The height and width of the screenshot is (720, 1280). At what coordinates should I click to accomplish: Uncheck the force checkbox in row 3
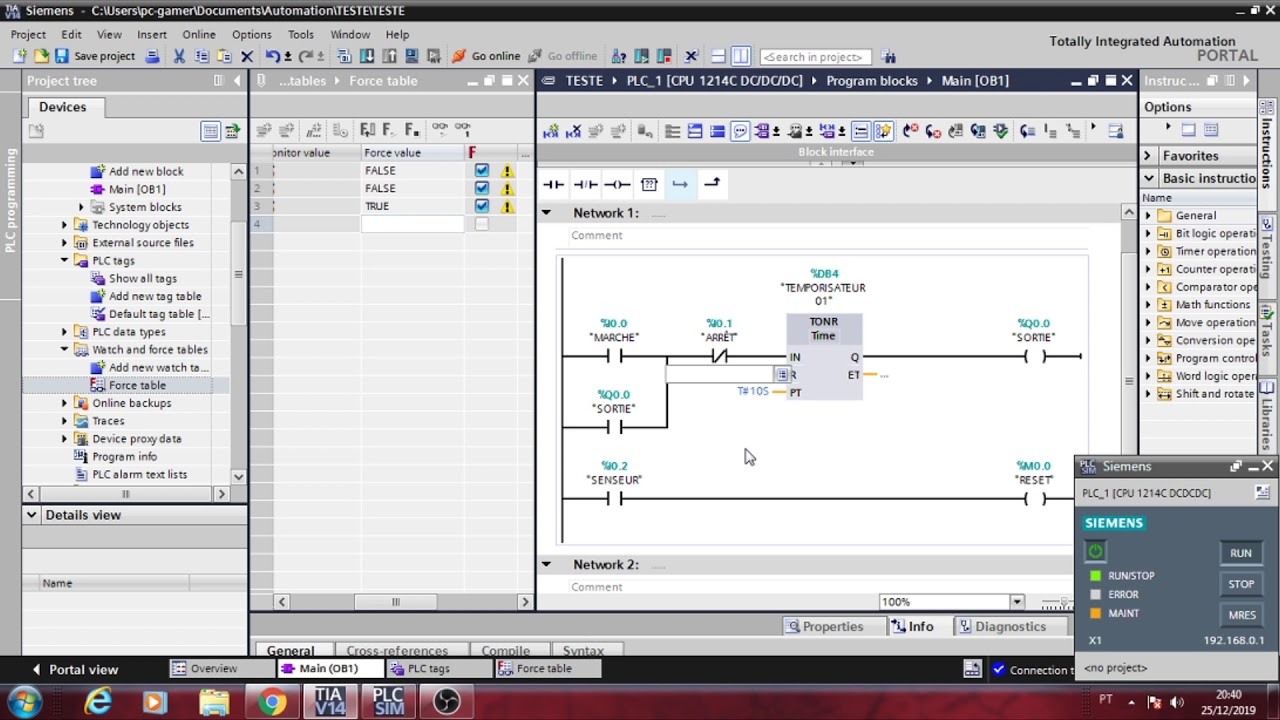[x=482, y=206]
